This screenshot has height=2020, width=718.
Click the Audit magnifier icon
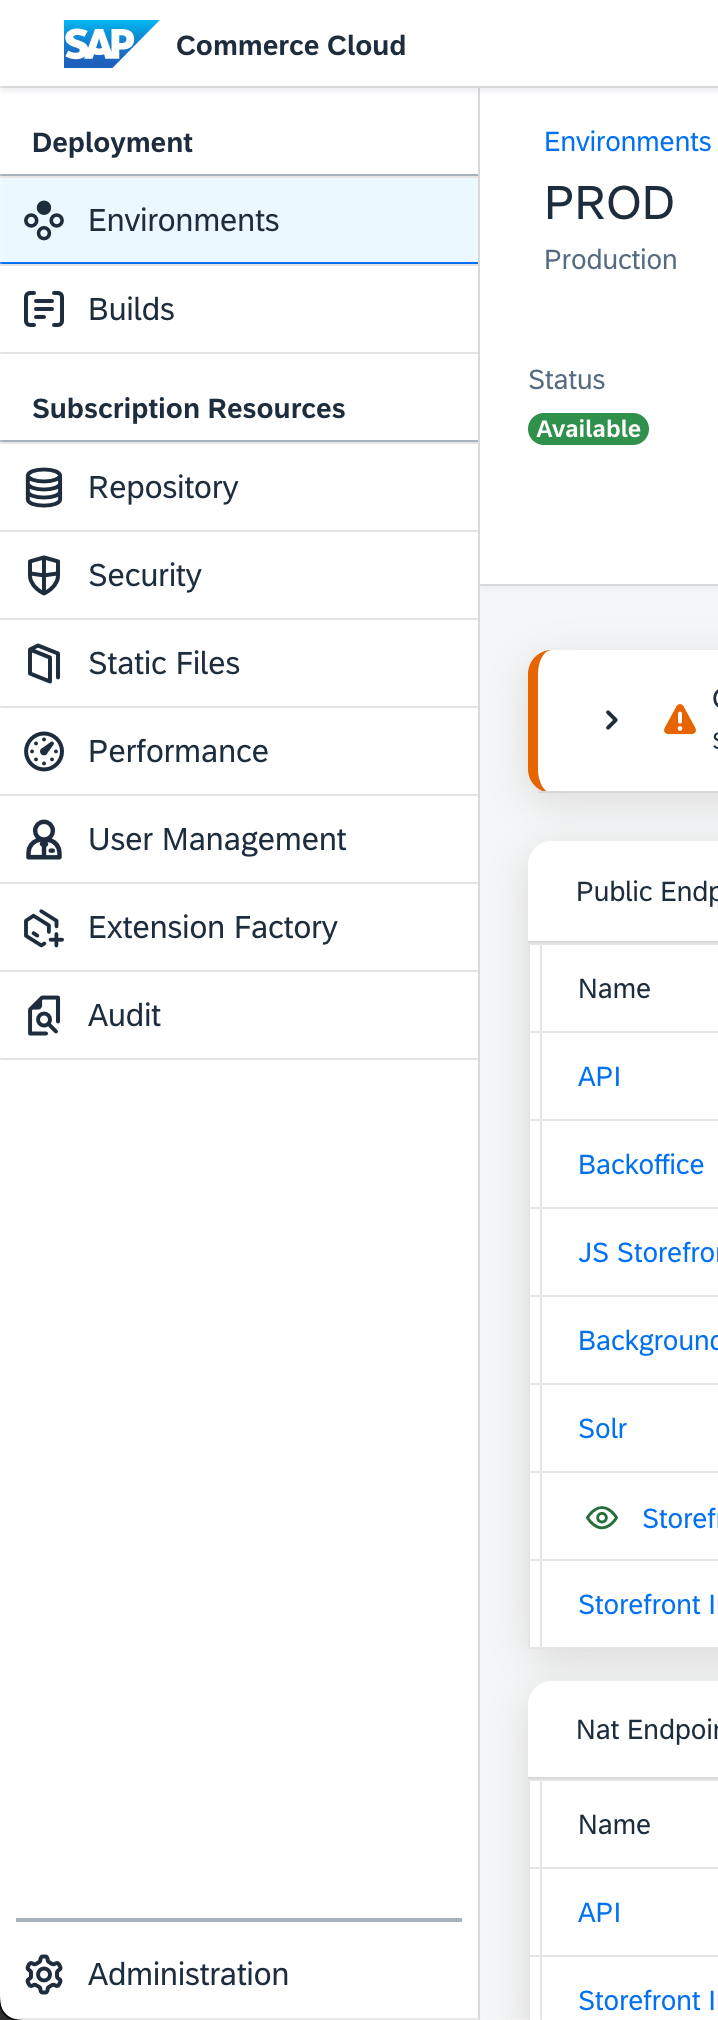coord(44,1015)
